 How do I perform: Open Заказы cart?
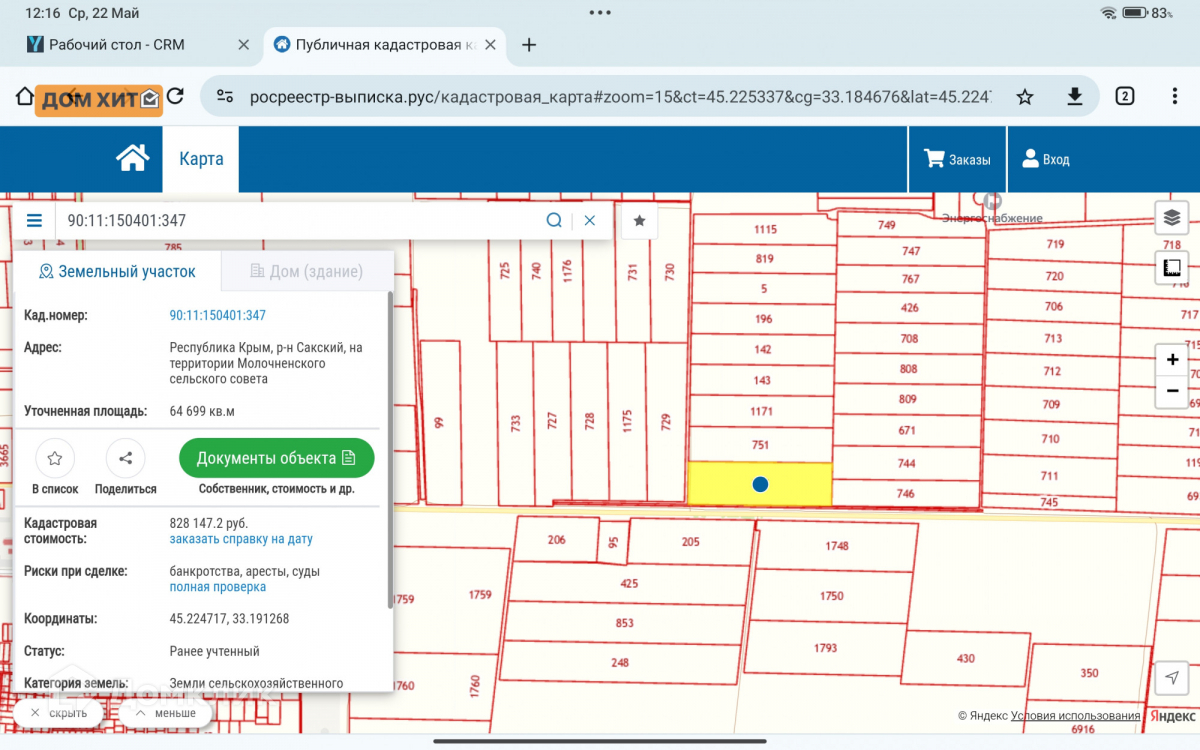[x=957, y=159]
